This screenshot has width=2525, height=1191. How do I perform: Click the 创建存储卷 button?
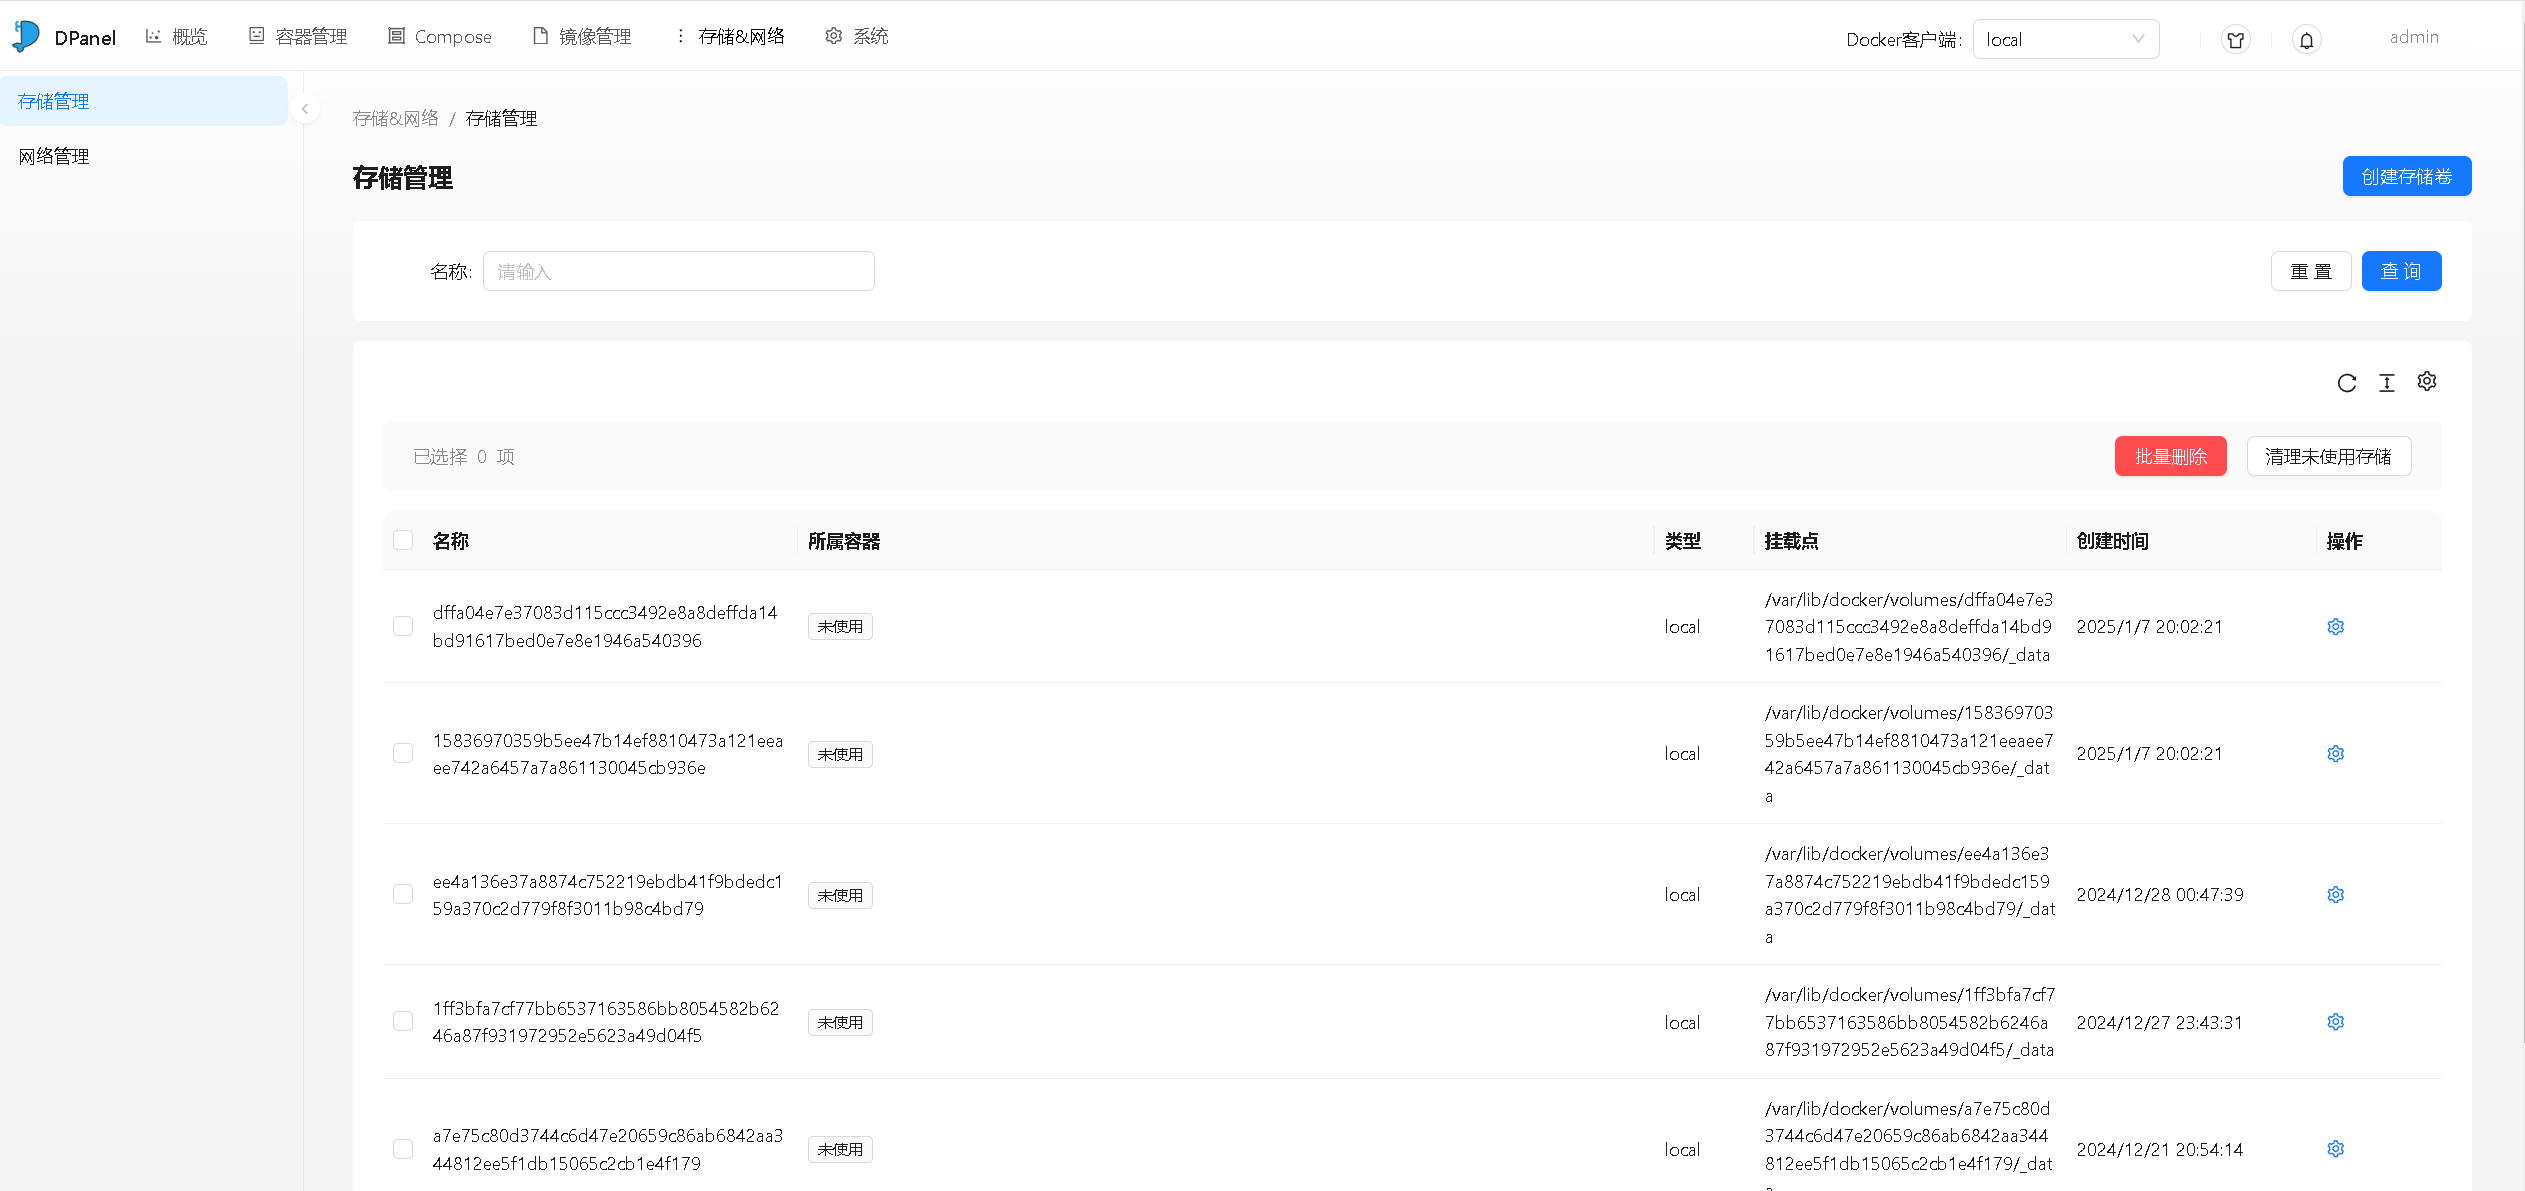(x=2406, y=176)
